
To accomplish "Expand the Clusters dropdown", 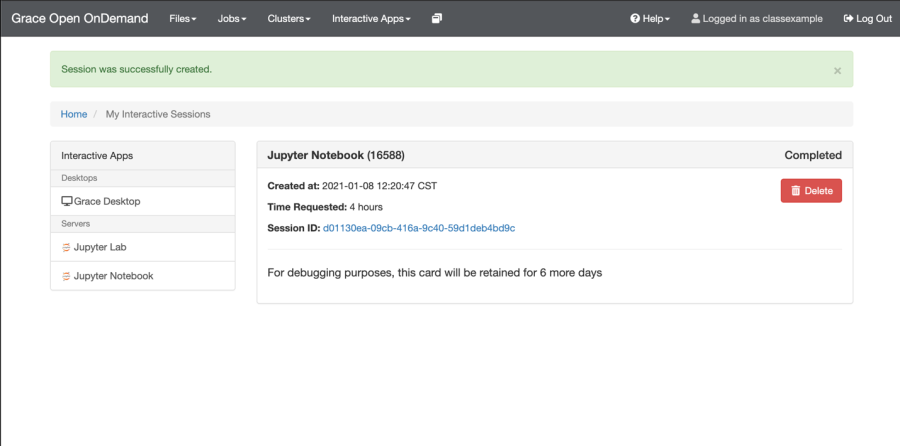I will [x=289, y=18].
